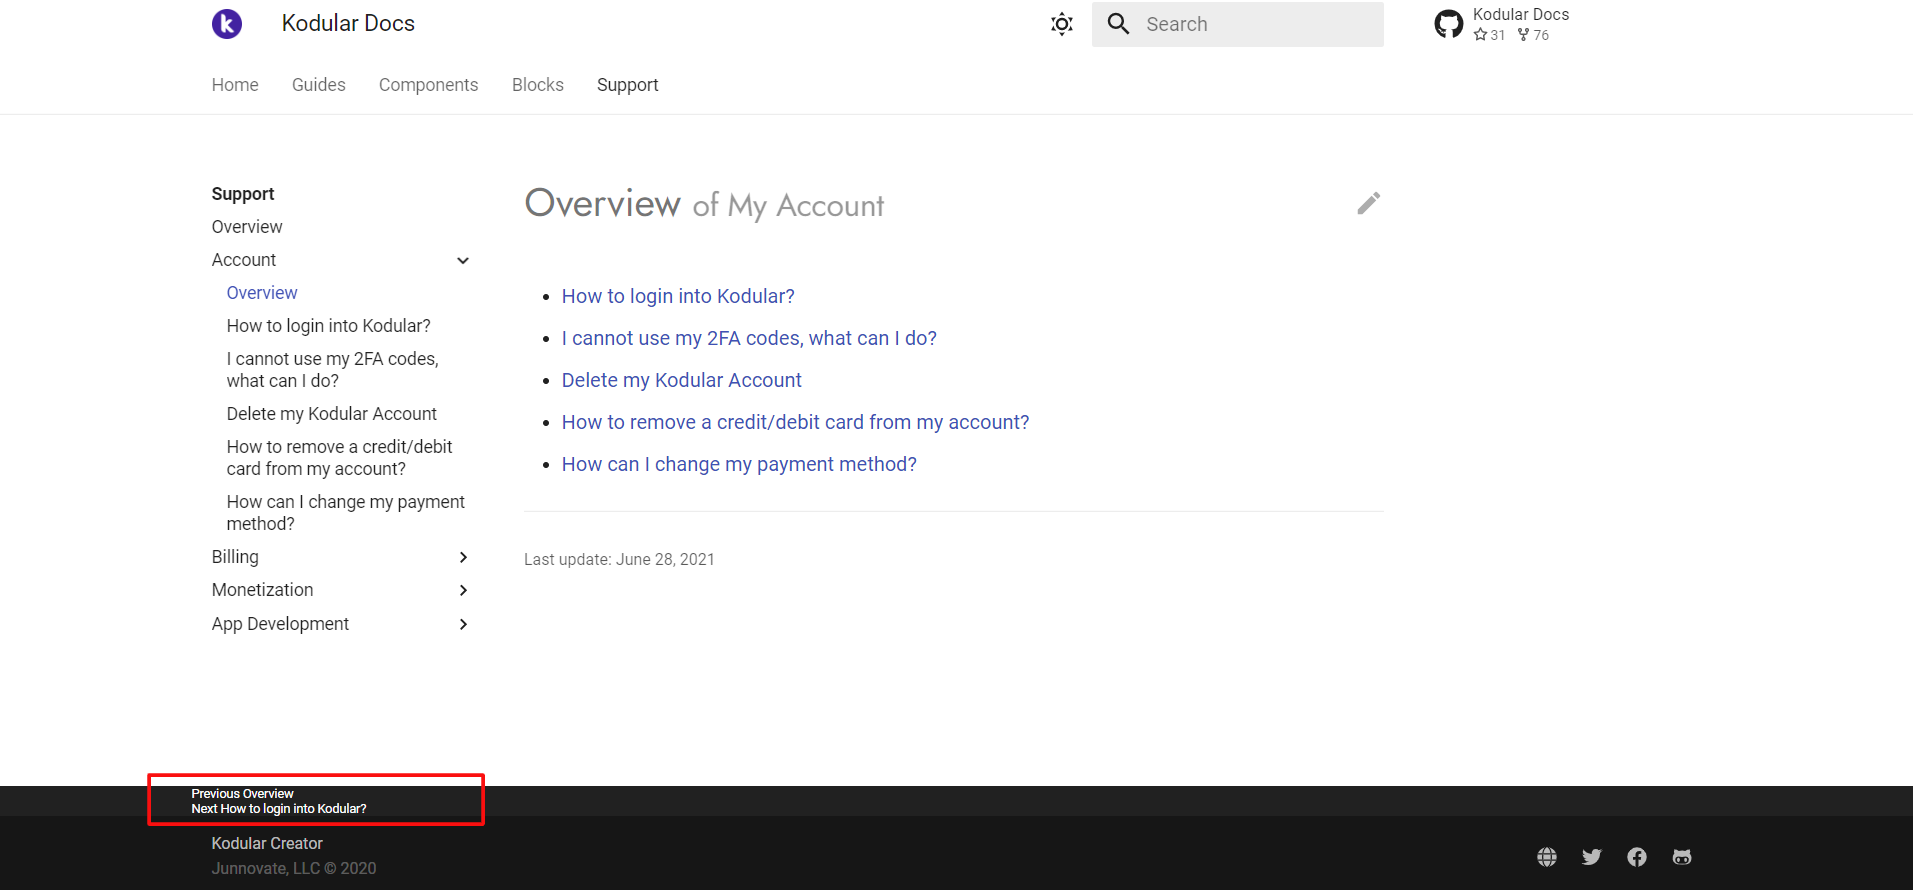Click the Support sidebar heading
The width and height of the screenshot is (1913, 890).
(243, 194)
